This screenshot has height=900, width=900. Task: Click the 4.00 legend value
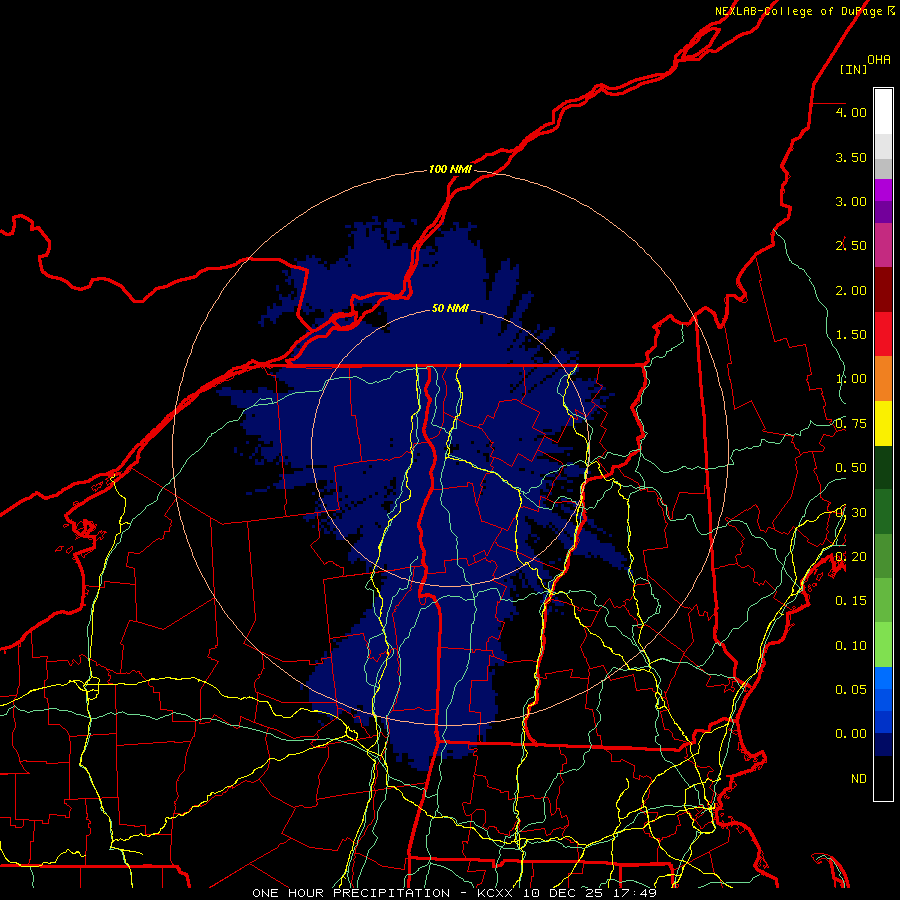click(x=851, y=112)
